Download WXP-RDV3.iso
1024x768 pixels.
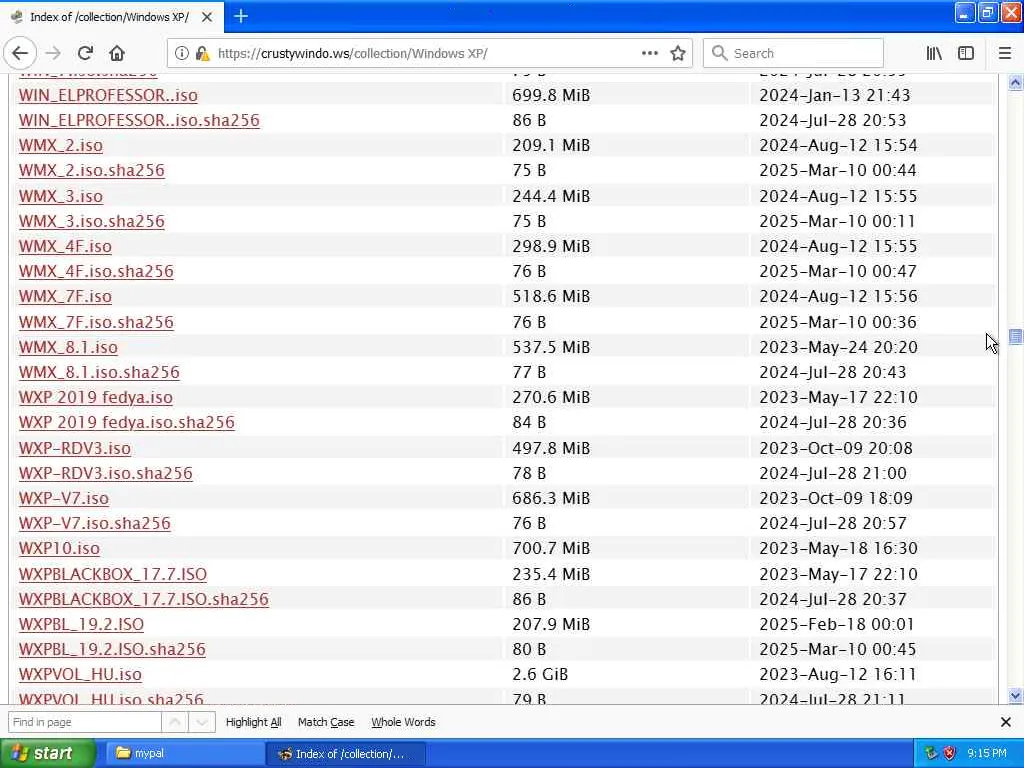(x=74, y=448)
